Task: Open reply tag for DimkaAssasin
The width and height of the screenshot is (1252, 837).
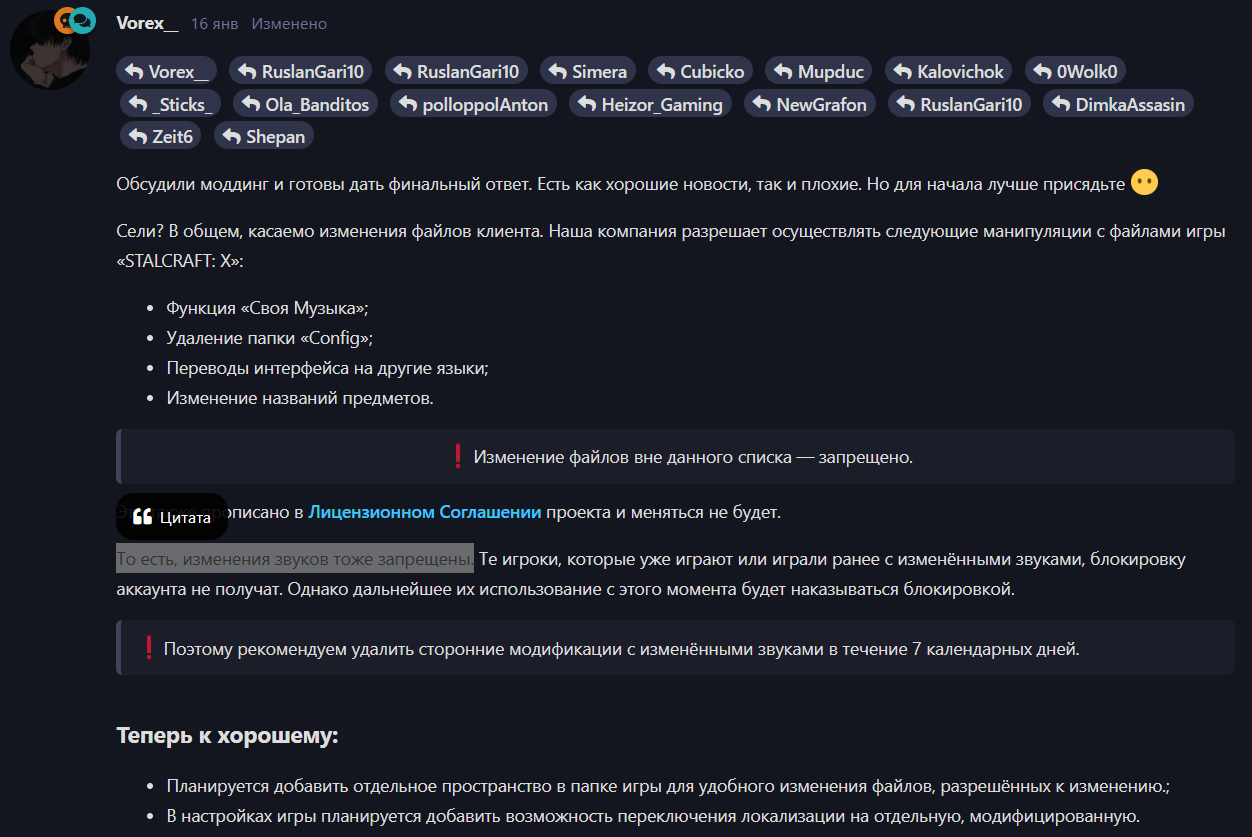Action: (1118, 104)
